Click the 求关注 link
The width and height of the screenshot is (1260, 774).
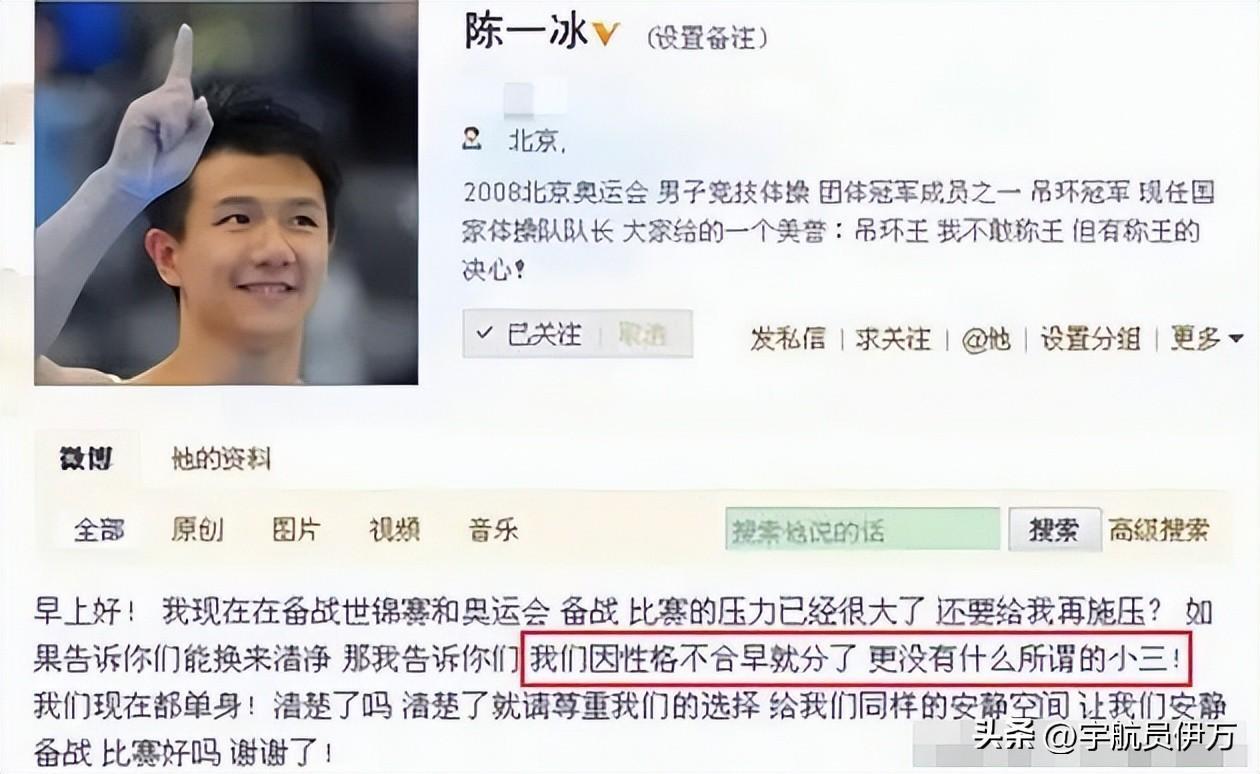coord(893,338)
